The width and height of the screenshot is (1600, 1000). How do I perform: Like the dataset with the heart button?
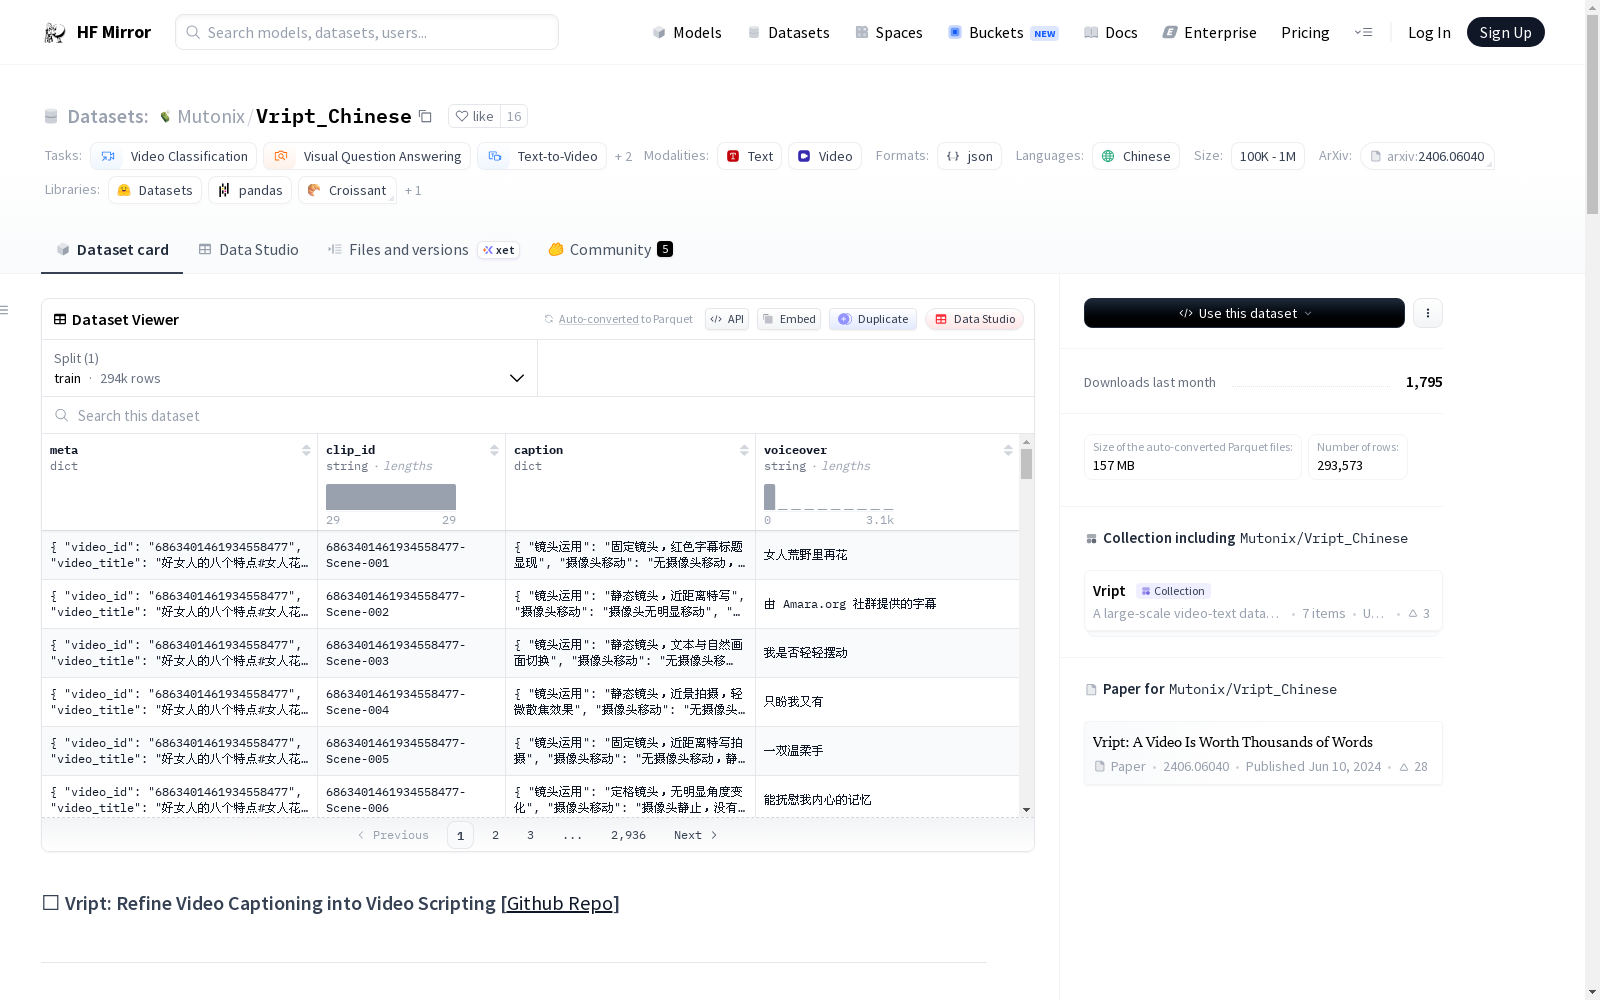474,116
